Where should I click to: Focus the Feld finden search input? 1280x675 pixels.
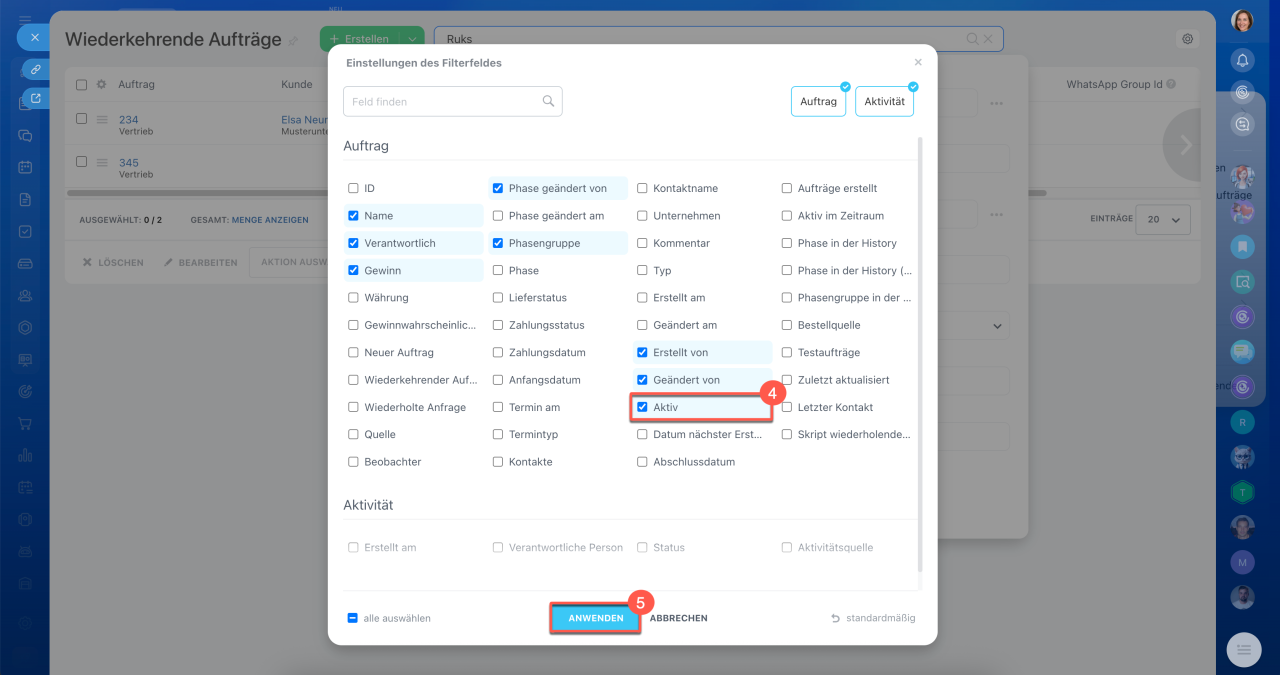452,101
